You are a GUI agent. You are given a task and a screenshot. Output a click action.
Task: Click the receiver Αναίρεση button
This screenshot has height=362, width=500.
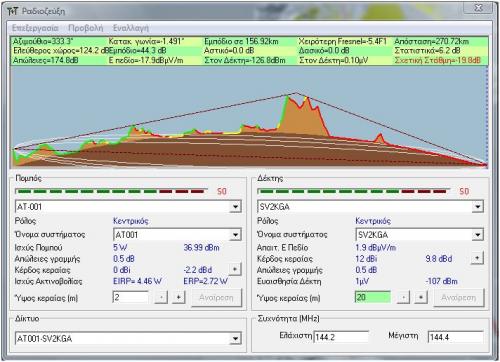pyautogui.click(x=459, y=297)
